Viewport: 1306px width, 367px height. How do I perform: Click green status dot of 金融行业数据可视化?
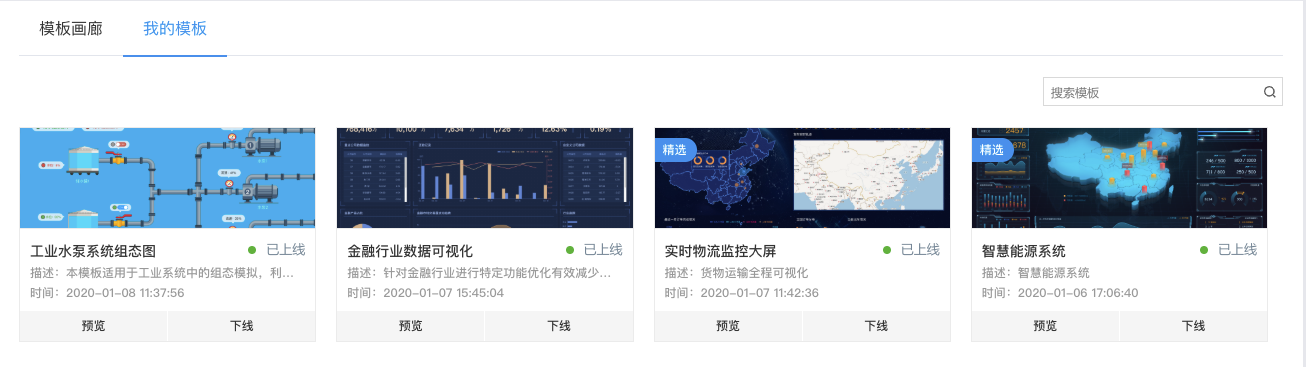pyautogui.click(x=570, y=250)
